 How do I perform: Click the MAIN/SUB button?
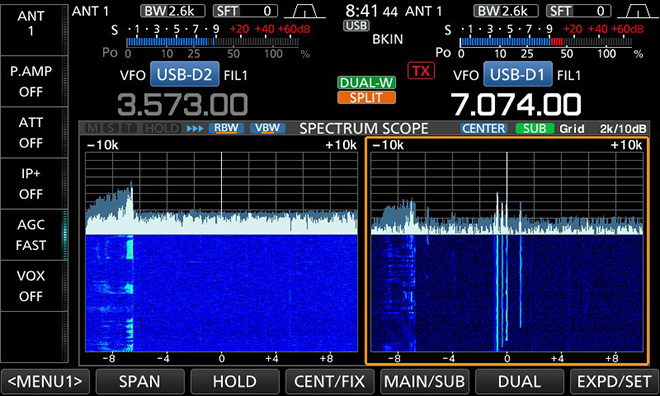coord(424,382)
